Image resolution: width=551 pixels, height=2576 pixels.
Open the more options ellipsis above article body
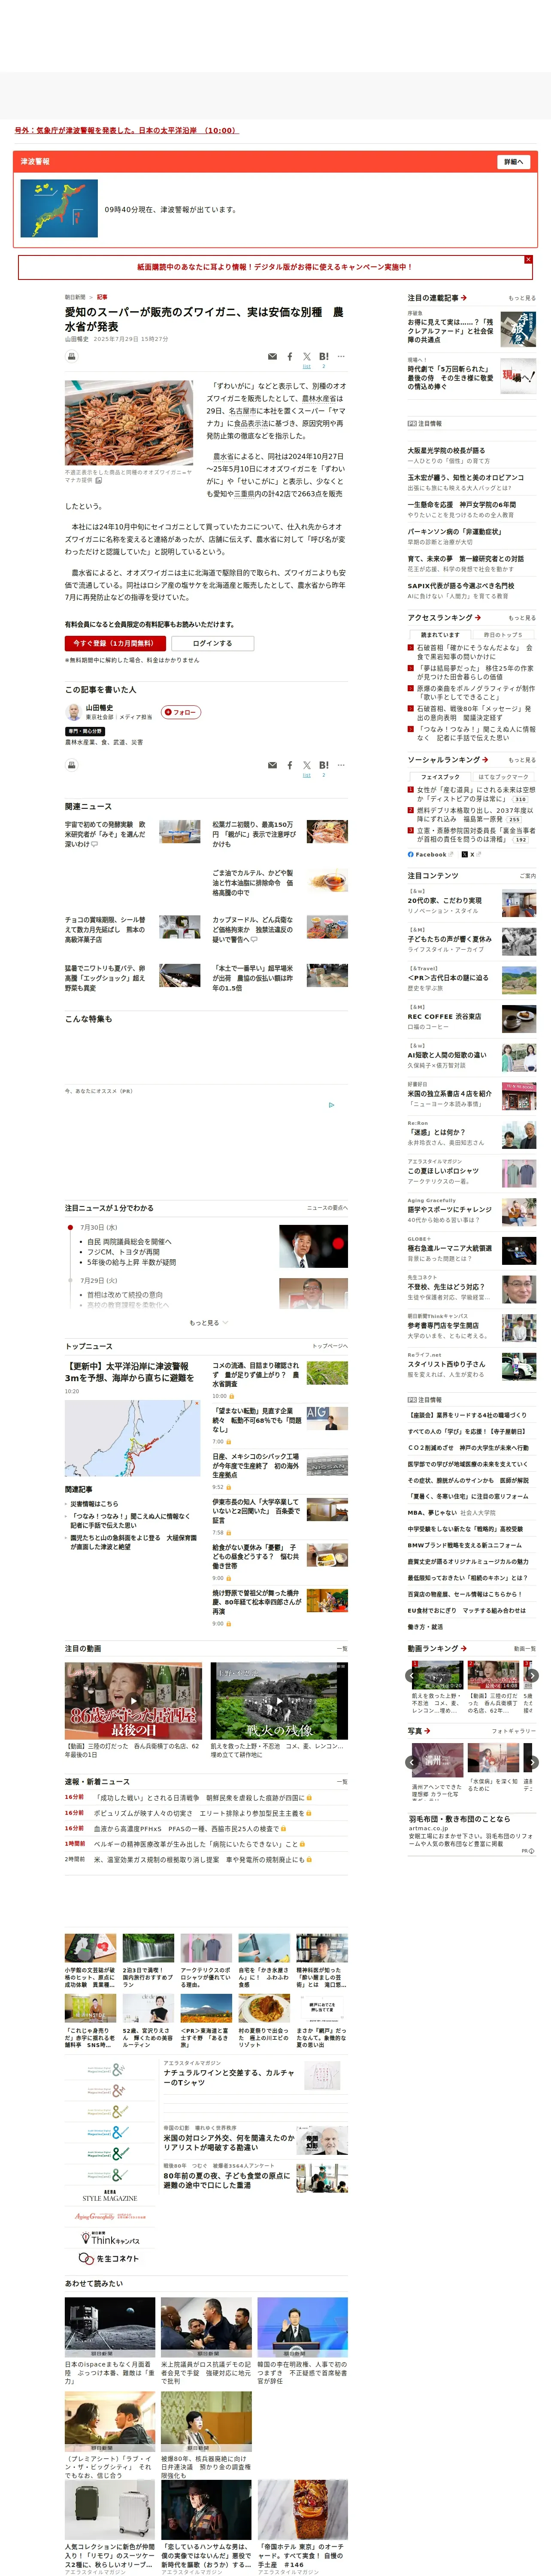(341, 356)
